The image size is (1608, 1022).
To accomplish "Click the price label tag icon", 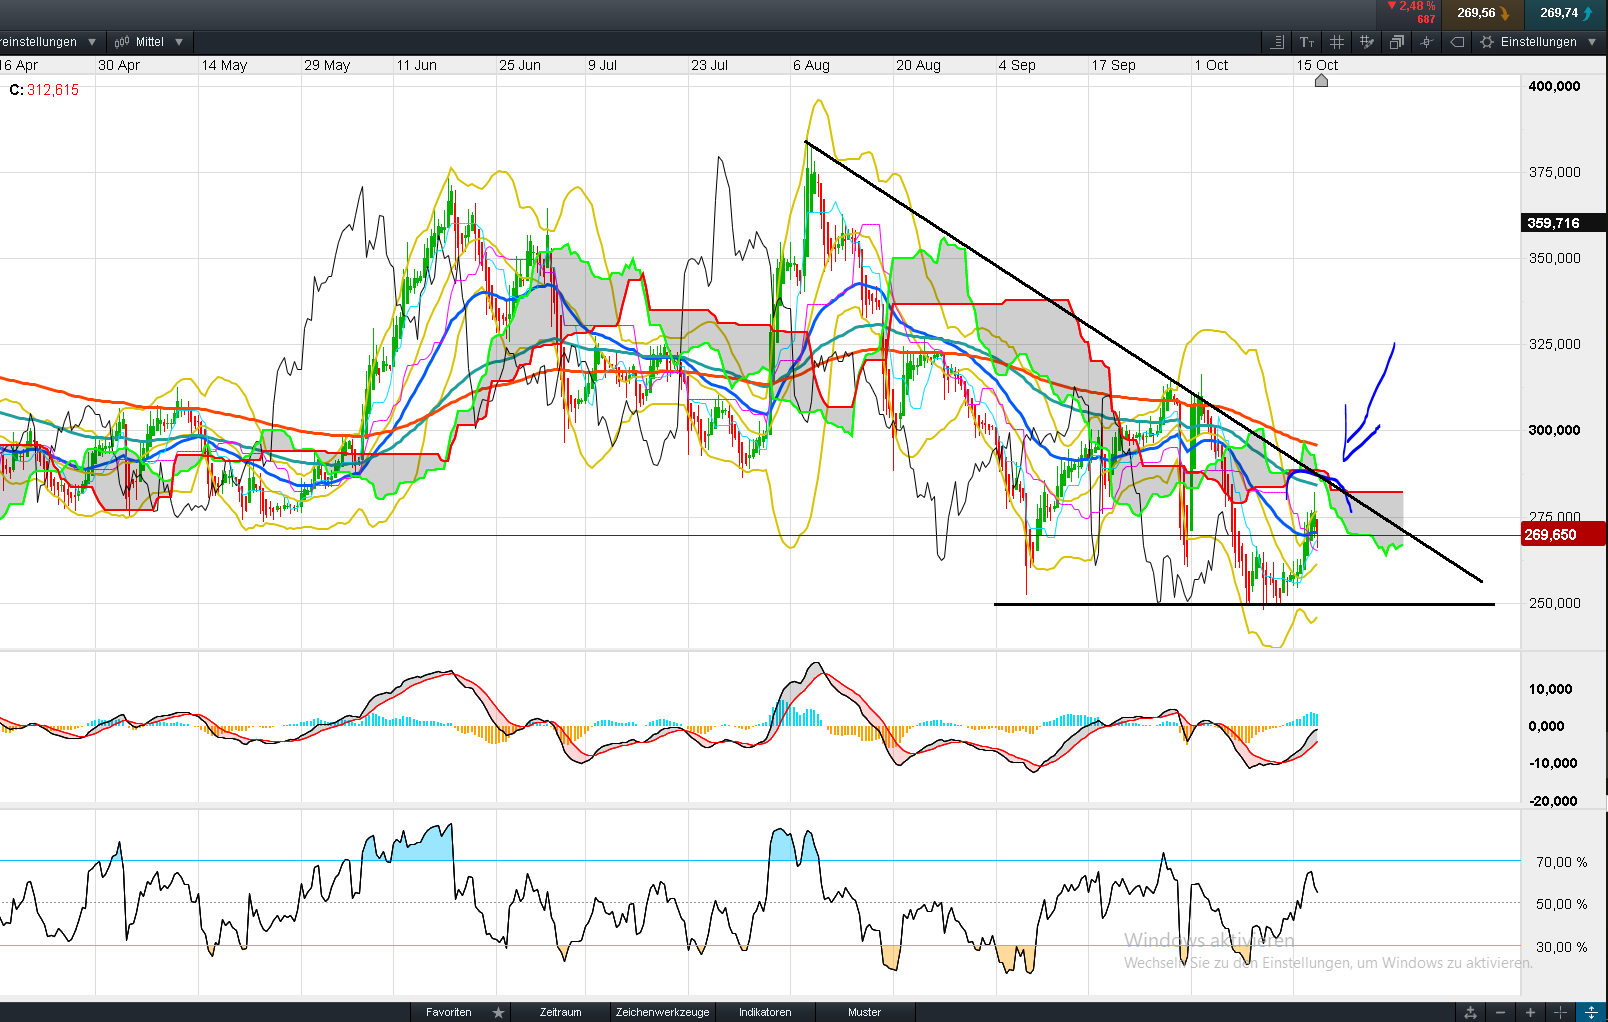I will (x=1457, y=42).
